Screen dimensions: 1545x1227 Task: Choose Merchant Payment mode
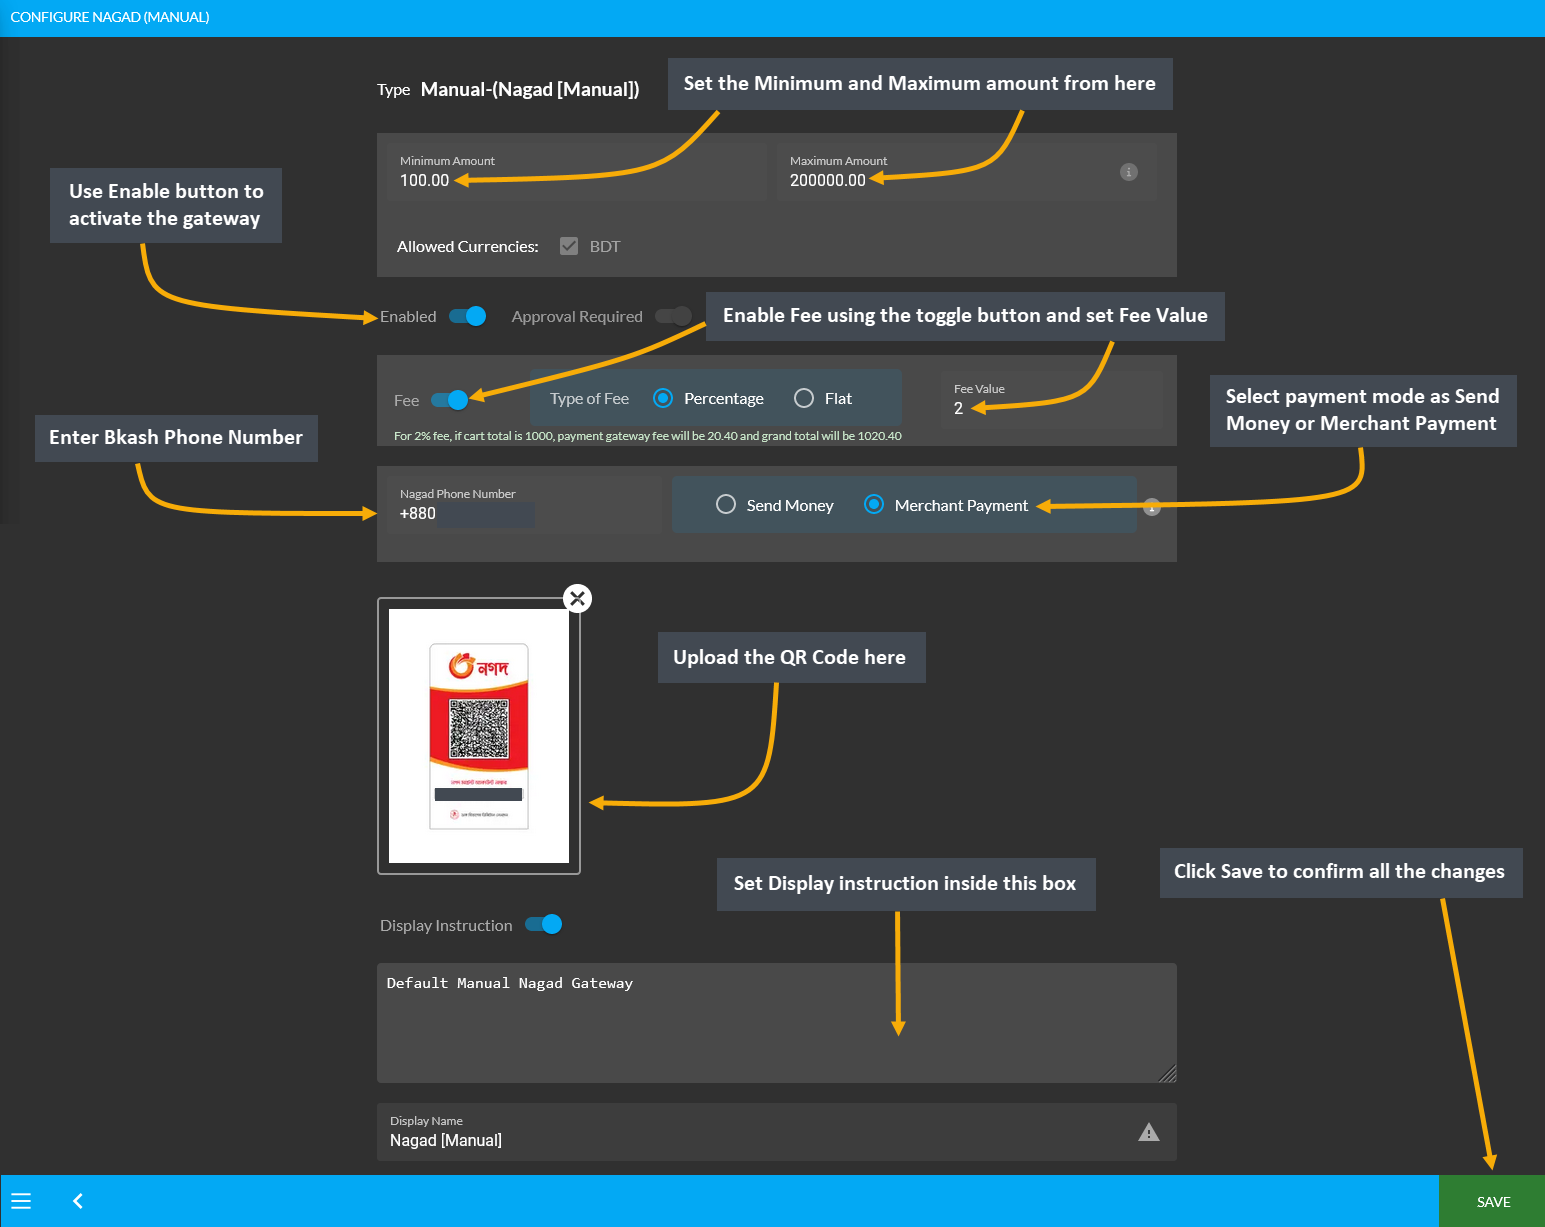(x=874, y=505)
